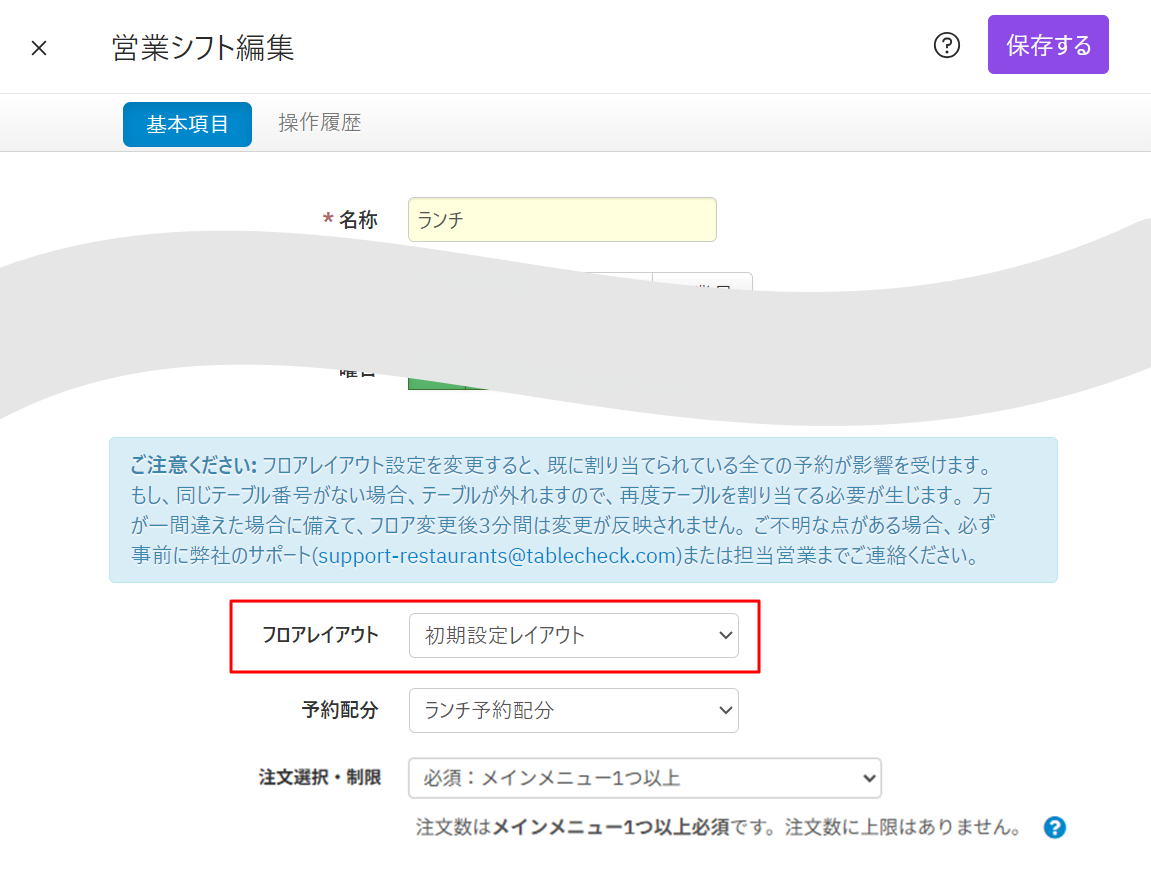Expand the 注文選択・制限 dropdown
Viewport: 1151px width, 876px height.
coord(645,778)
